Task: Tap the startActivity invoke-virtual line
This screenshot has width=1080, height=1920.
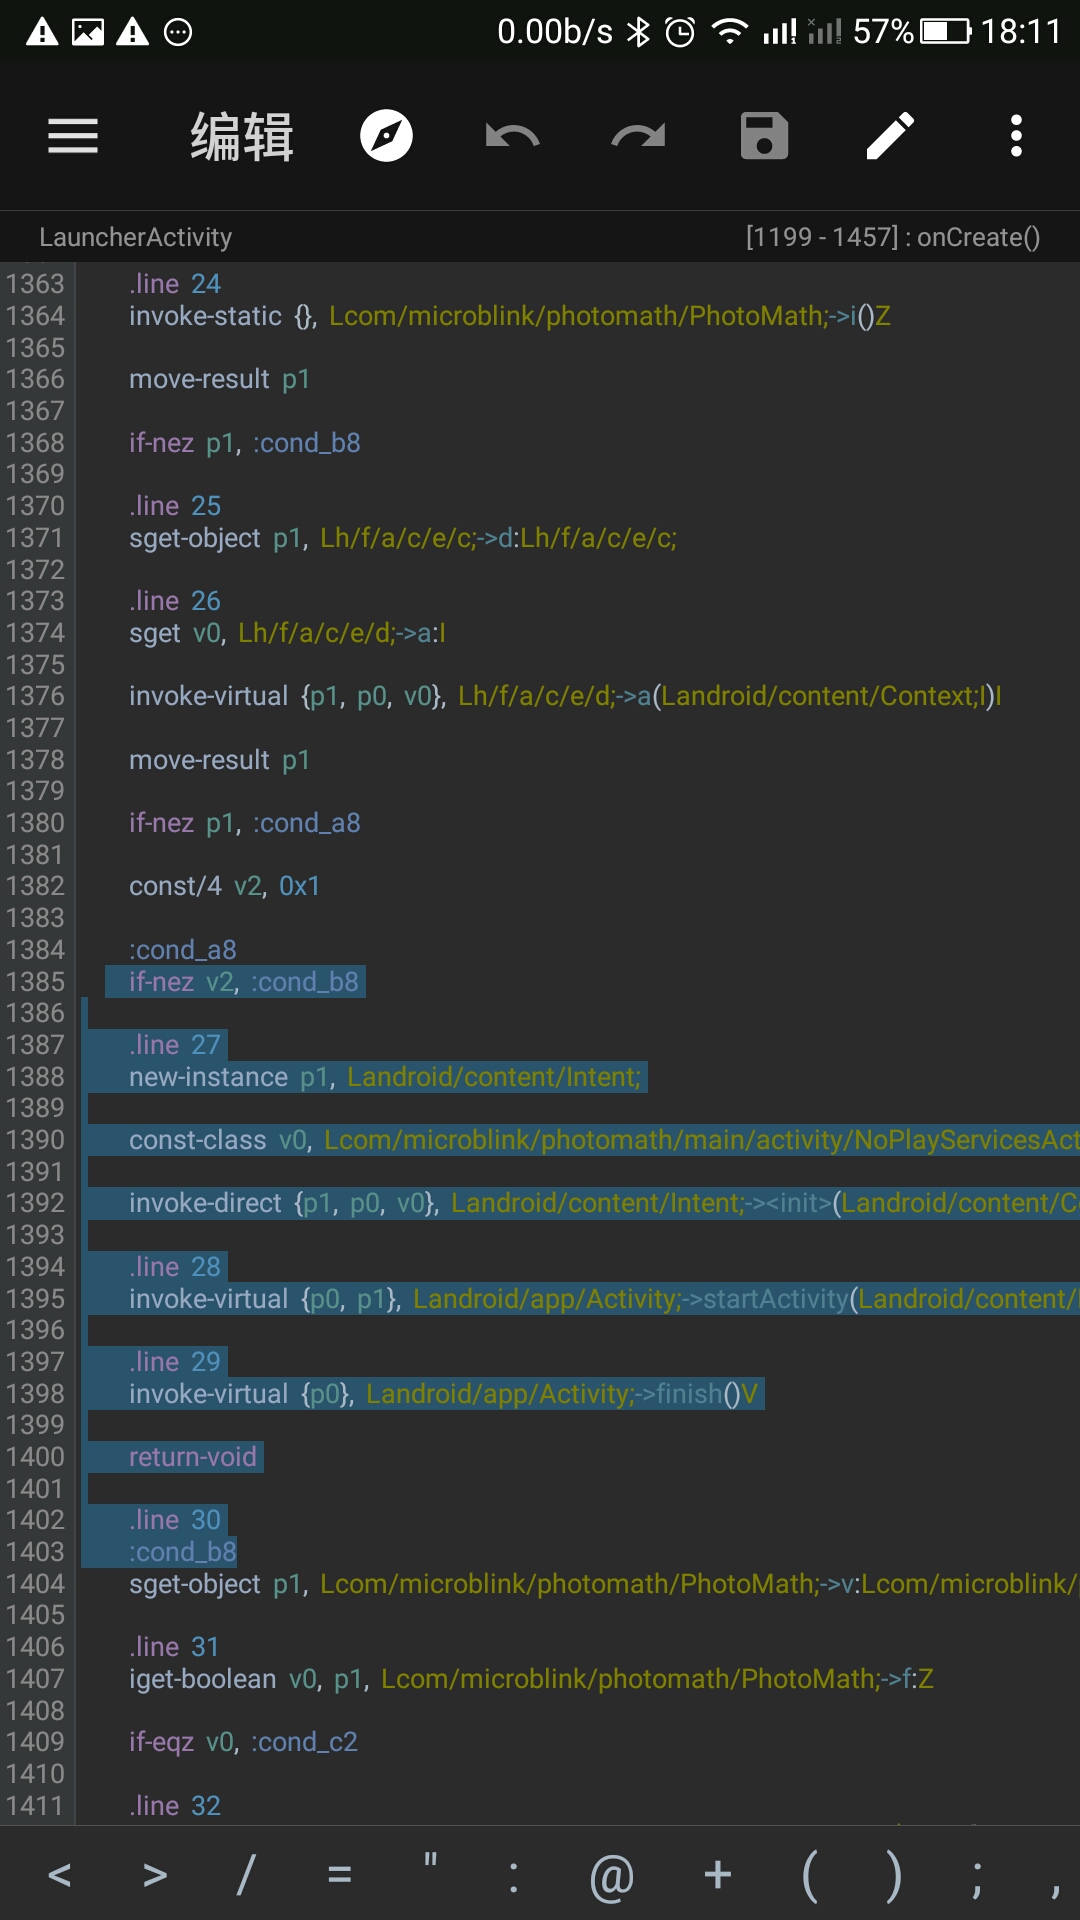Action: 604,1299
